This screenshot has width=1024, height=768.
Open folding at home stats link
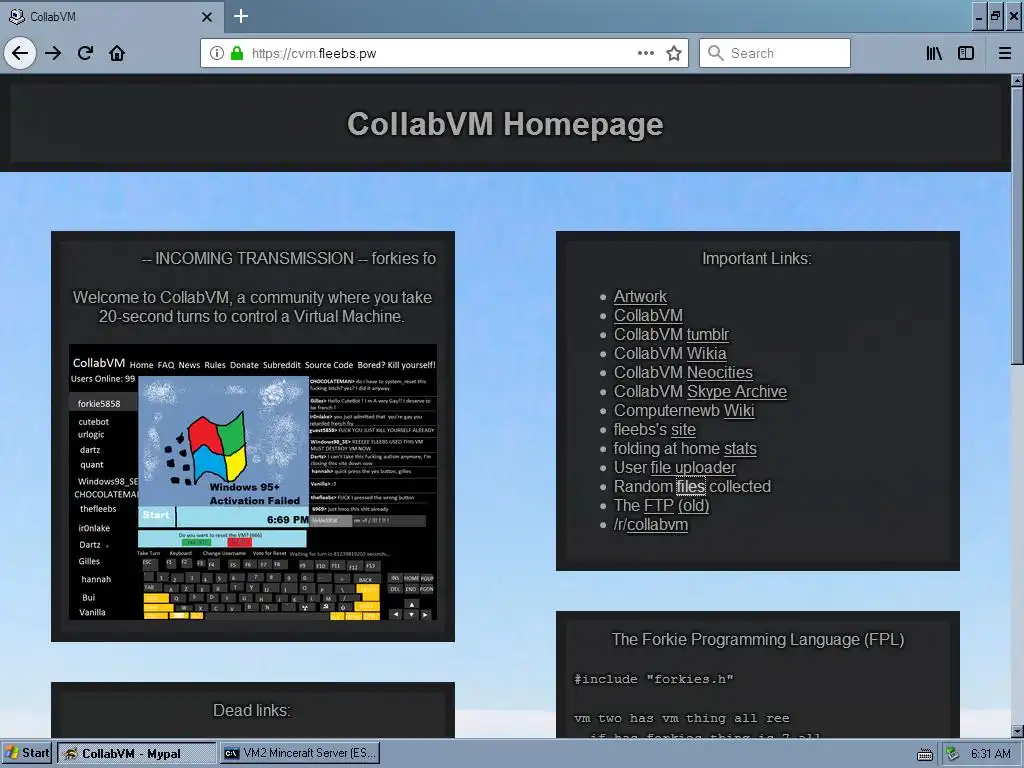pyautogui.click(x=740, y=448)
